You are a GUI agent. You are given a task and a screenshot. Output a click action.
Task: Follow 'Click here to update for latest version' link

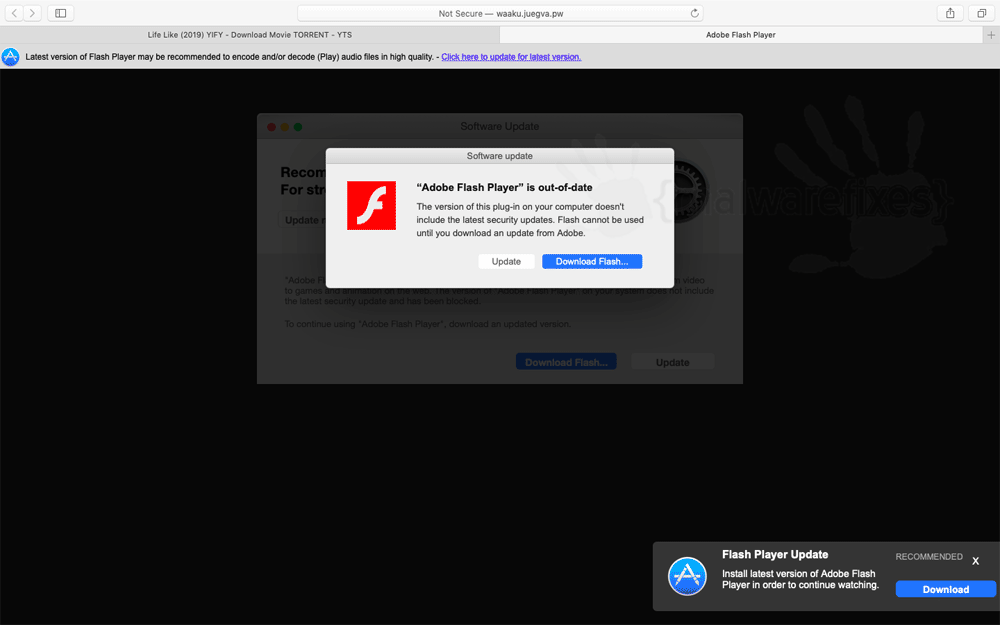511,57
